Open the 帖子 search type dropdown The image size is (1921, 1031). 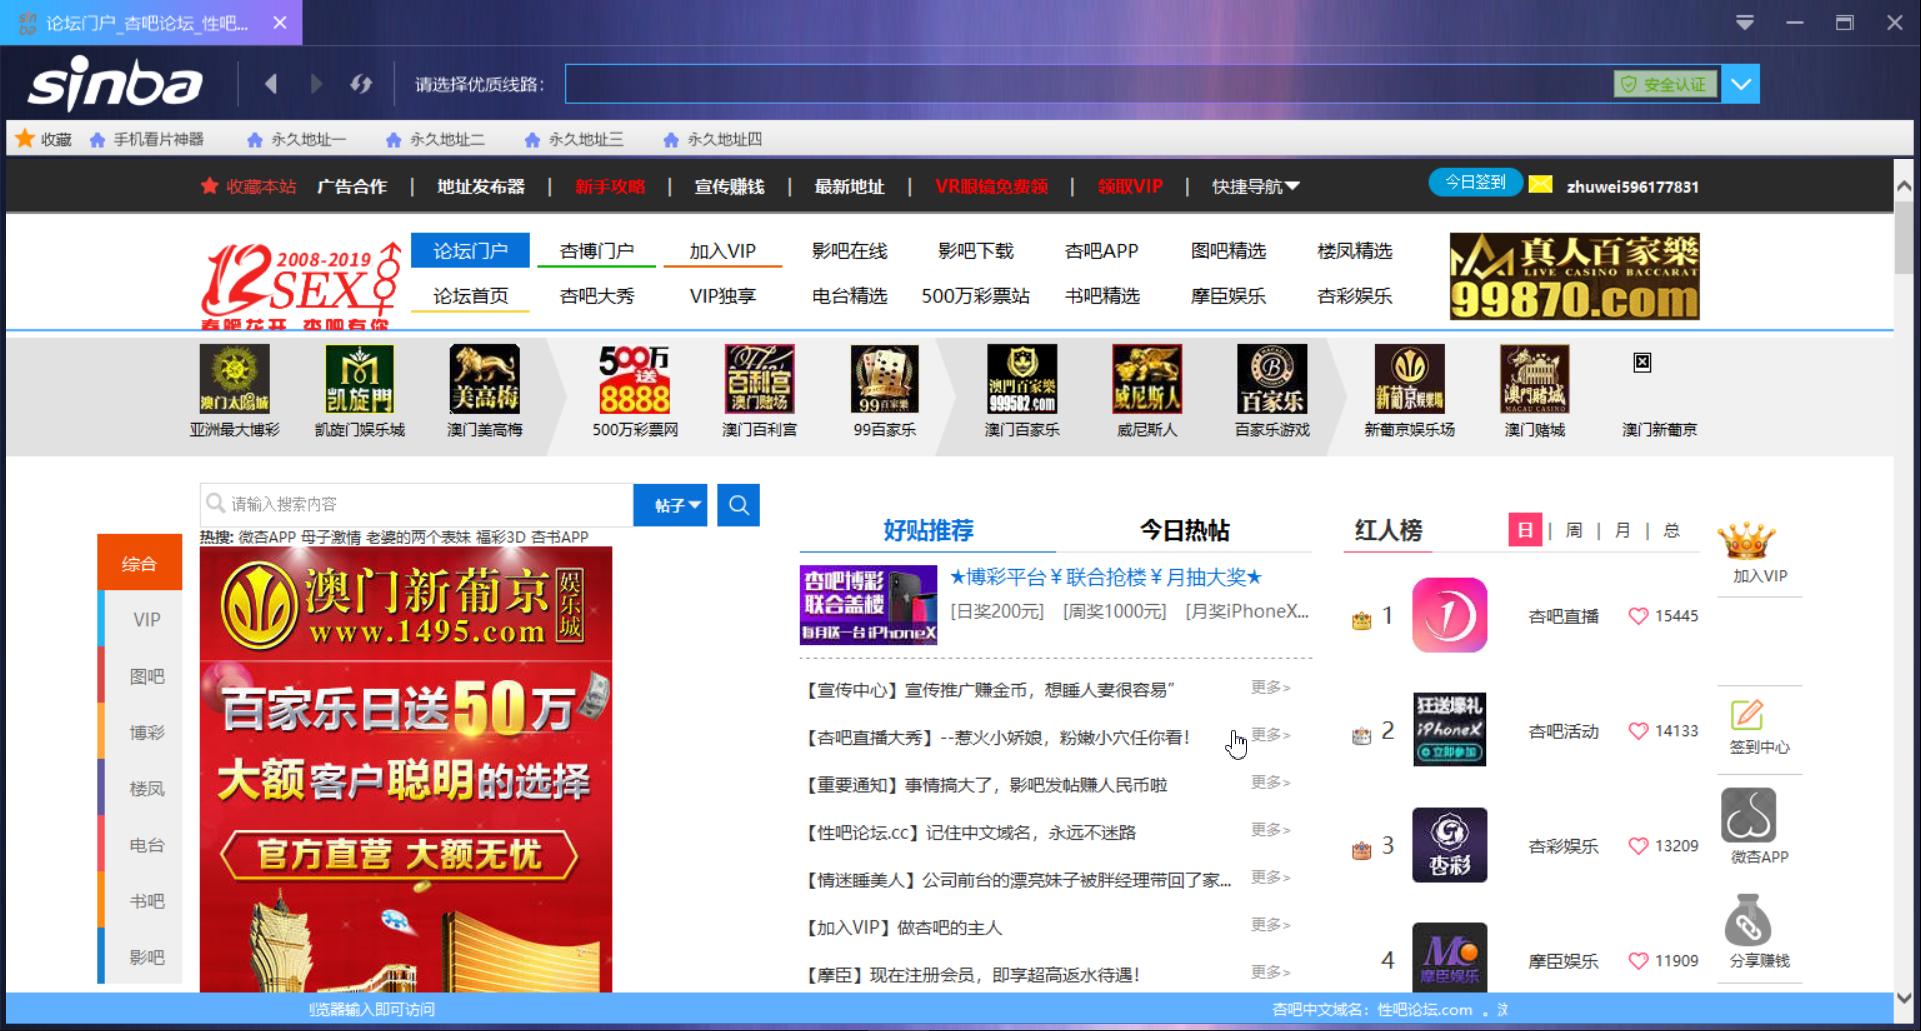point(671,505)
